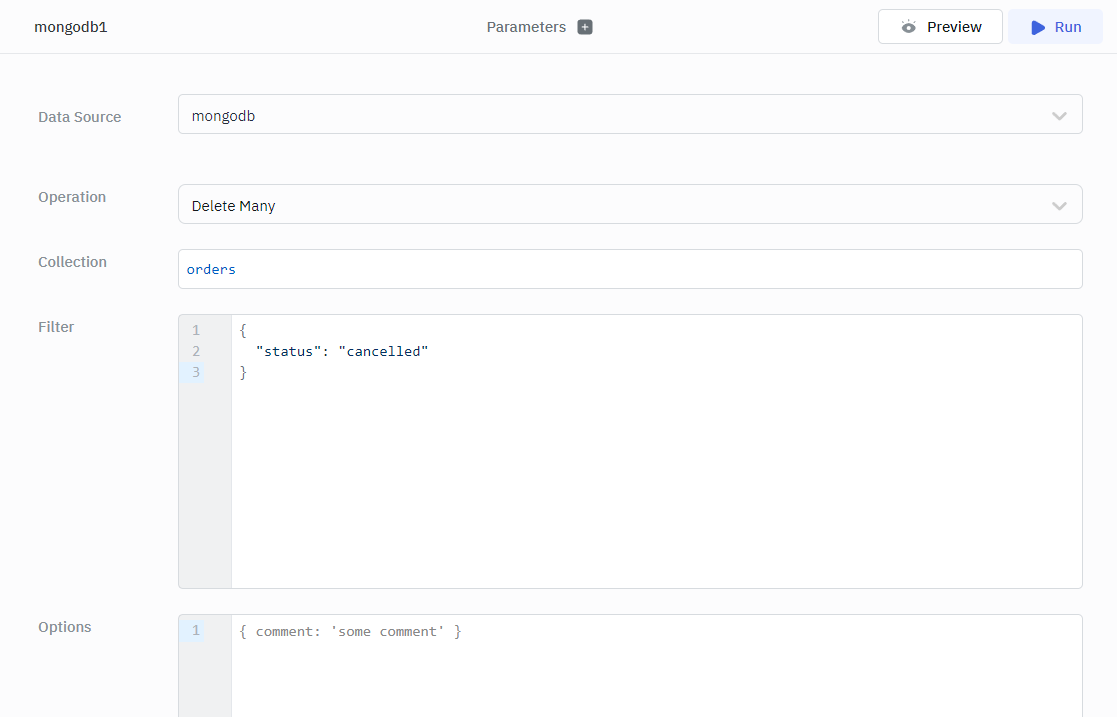This screenshot has width=1117, height=717.
Task: Click the plus icon beside Parameters
Action: 585,27
